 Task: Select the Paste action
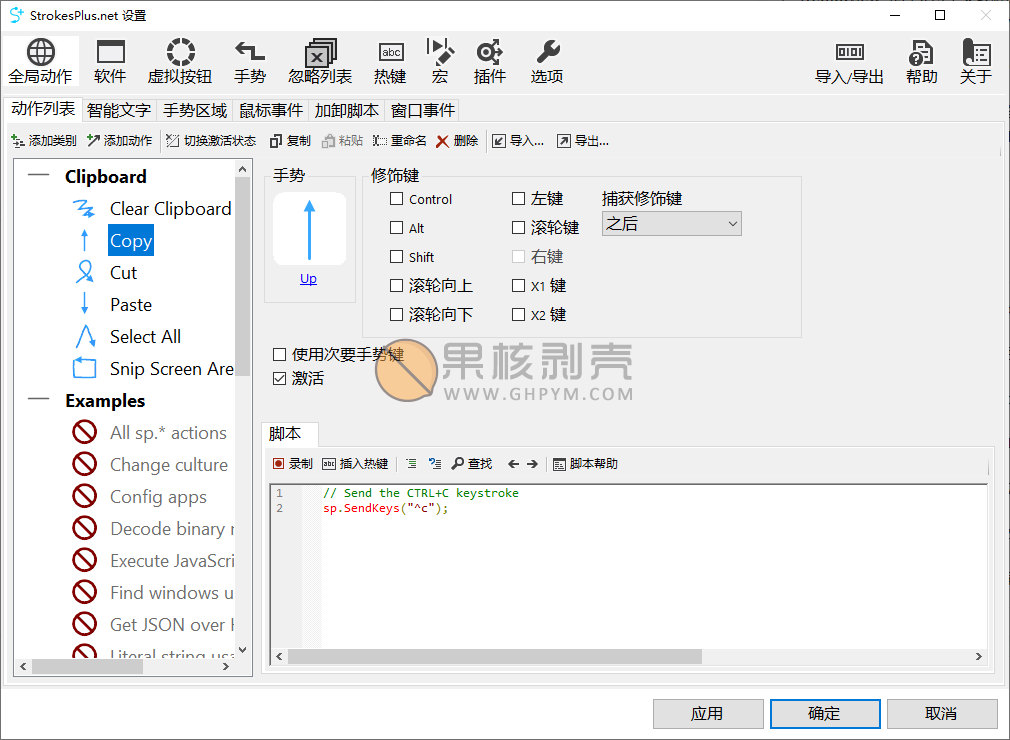(131, 305)
